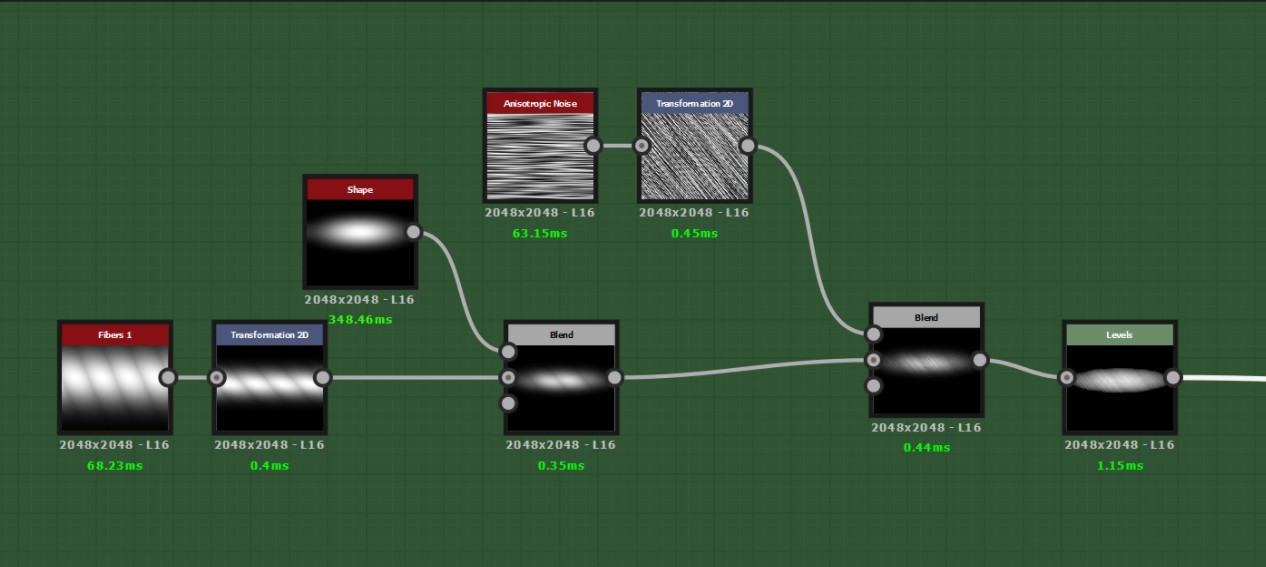Click output port of Transformation 2D showing 0.45ms
Image resolution: width=1266 pixels, height=567 pixels.
coord(747,145)
